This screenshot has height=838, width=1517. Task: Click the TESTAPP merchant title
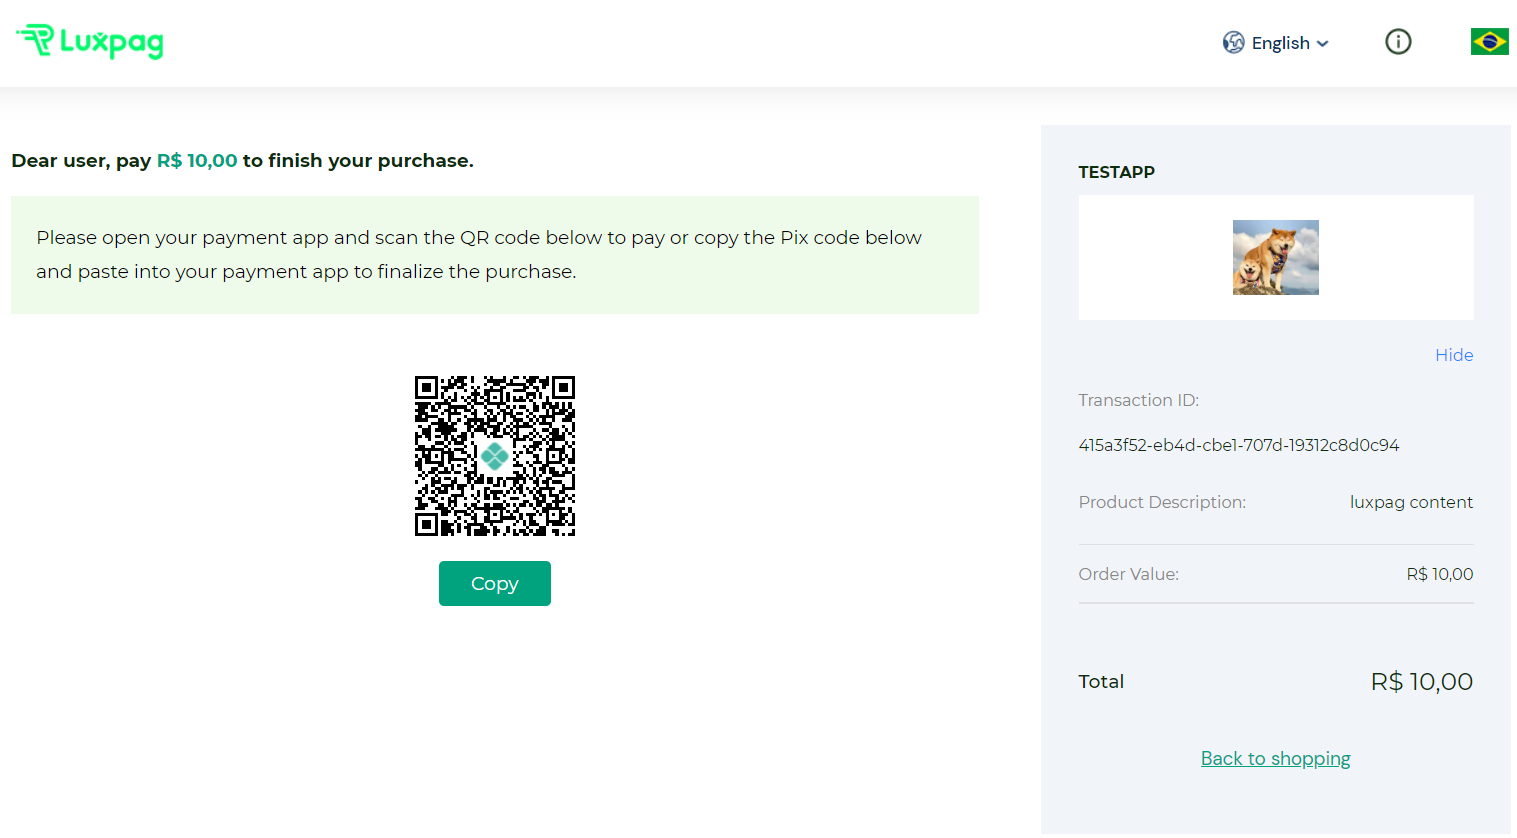[x=1116, y=172]
